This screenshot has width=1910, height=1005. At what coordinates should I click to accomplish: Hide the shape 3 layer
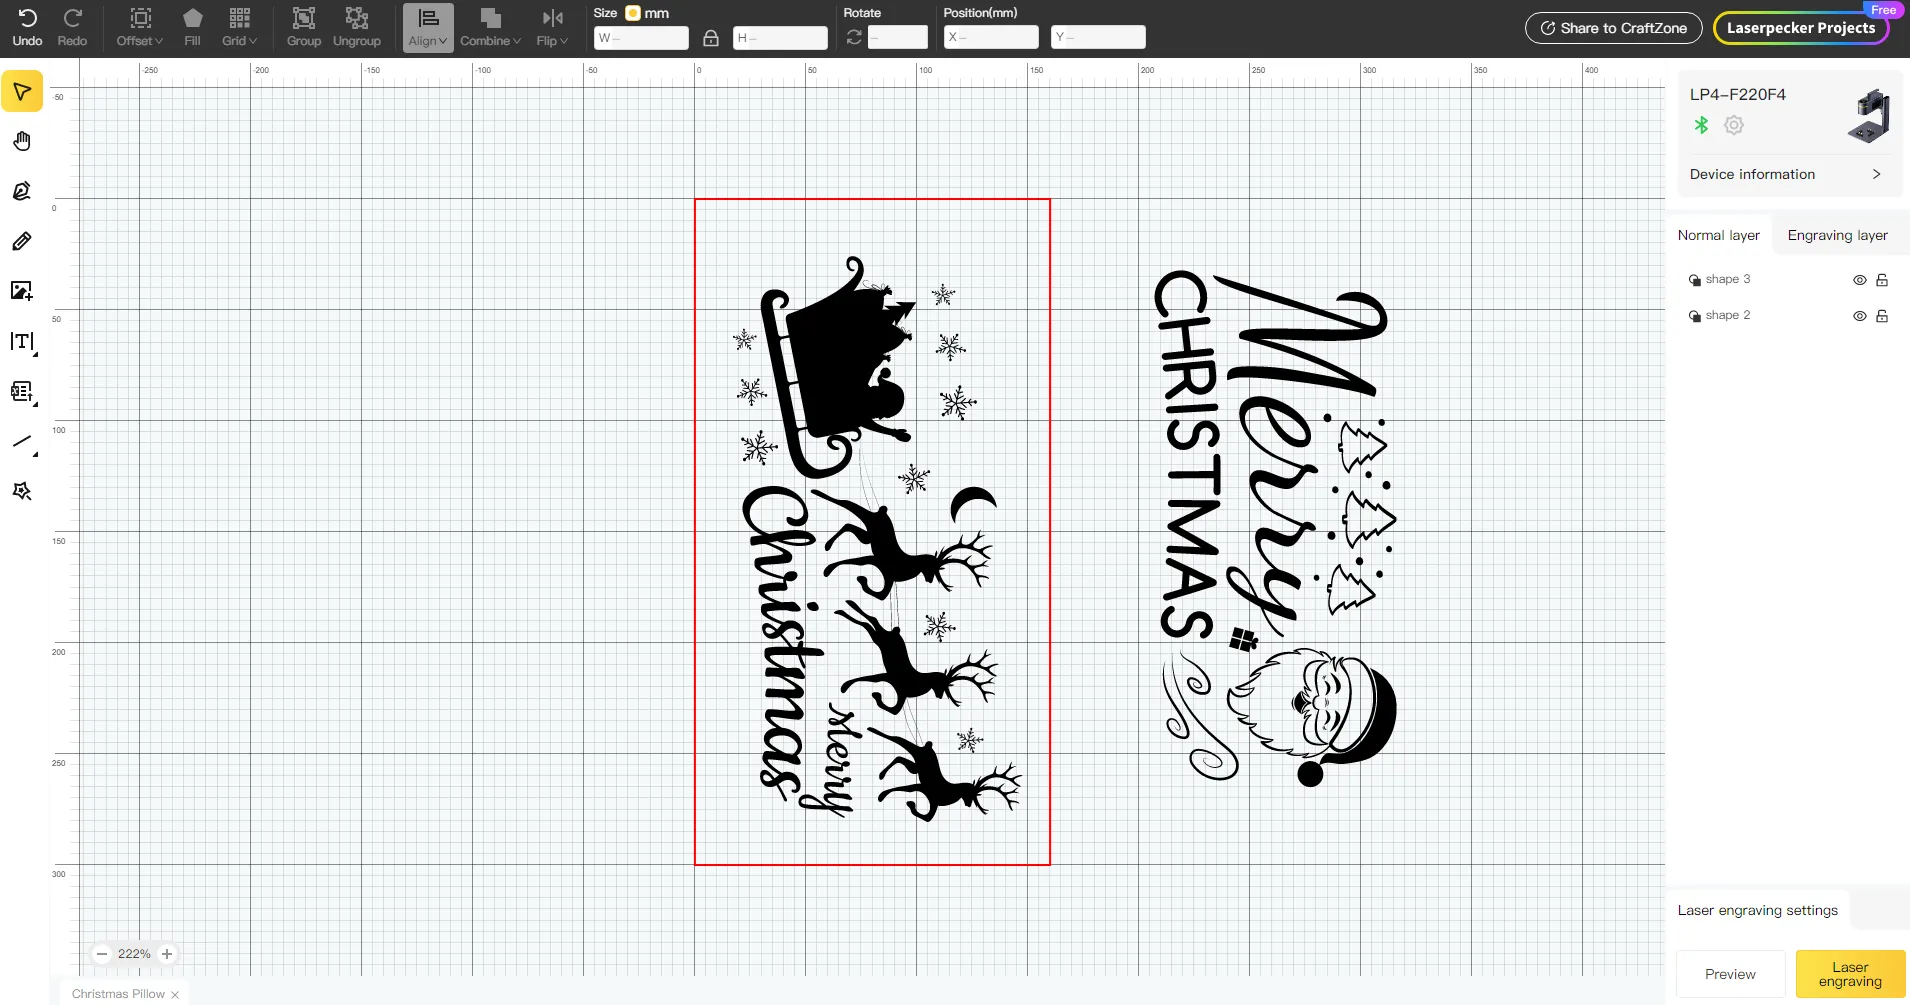point(1859,280)
